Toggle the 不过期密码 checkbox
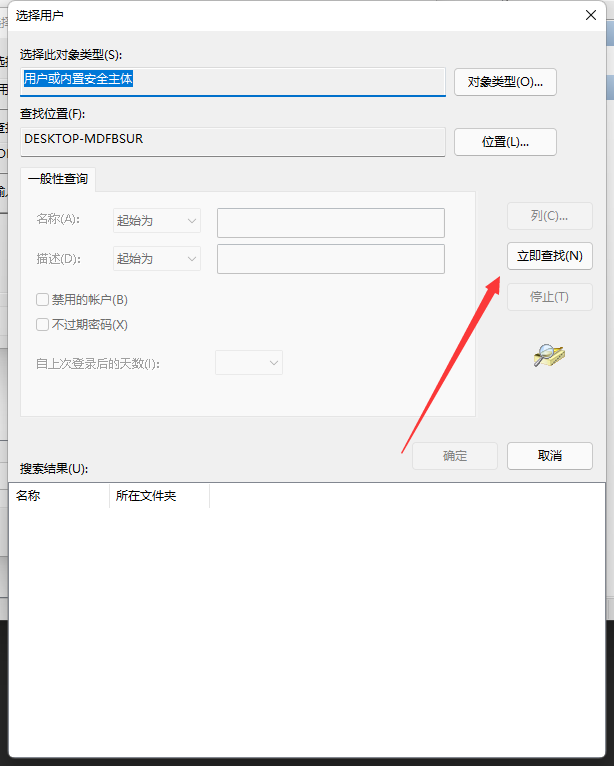 click(x=42, y=324)
